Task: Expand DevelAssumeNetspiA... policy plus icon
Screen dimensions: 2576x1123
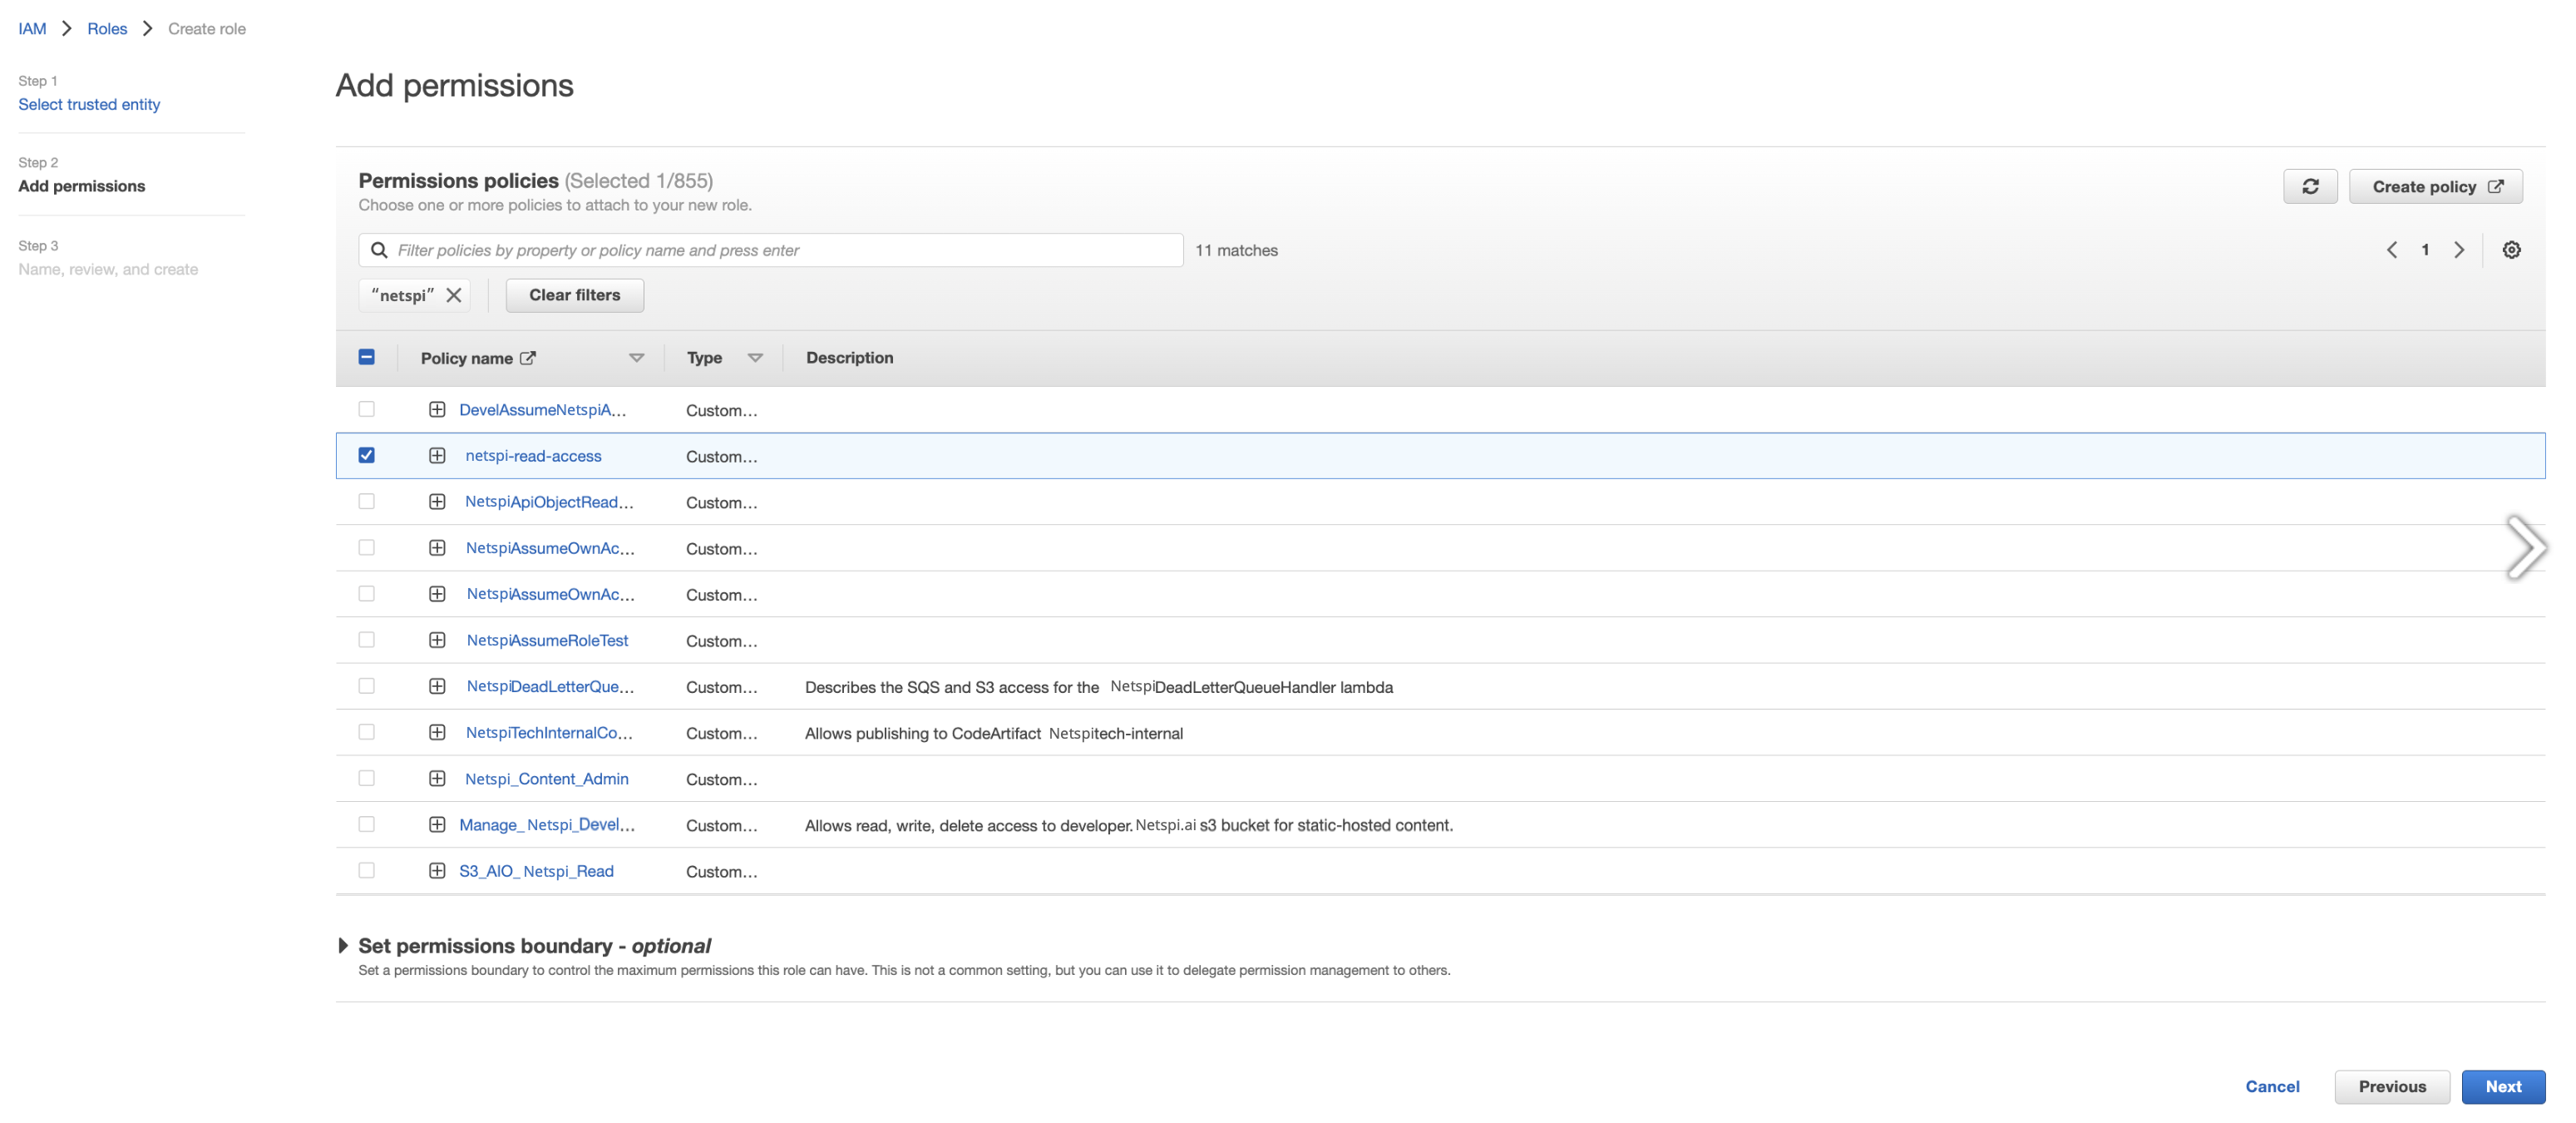Action: pyautogui.click(x=437, y=410)
